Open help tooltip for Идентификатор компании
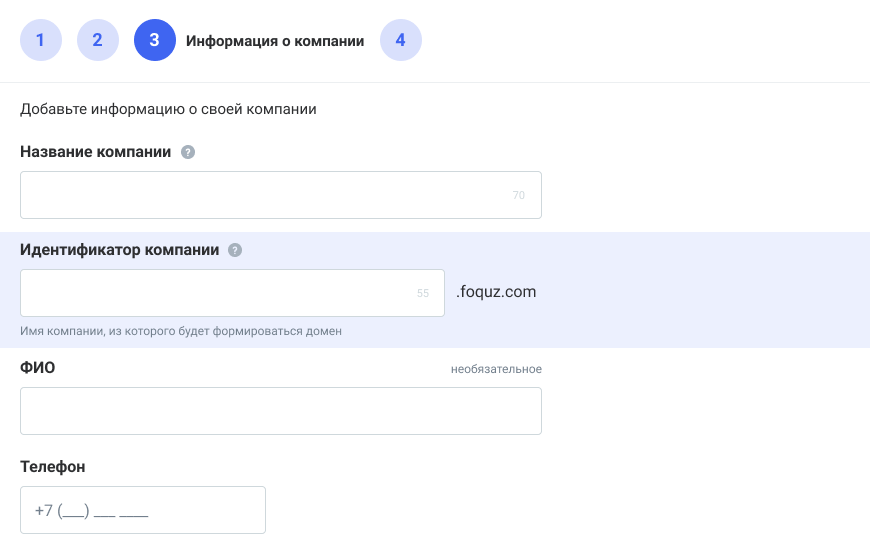This screenshot has width=870, height=555. click(x=235, y=251)
